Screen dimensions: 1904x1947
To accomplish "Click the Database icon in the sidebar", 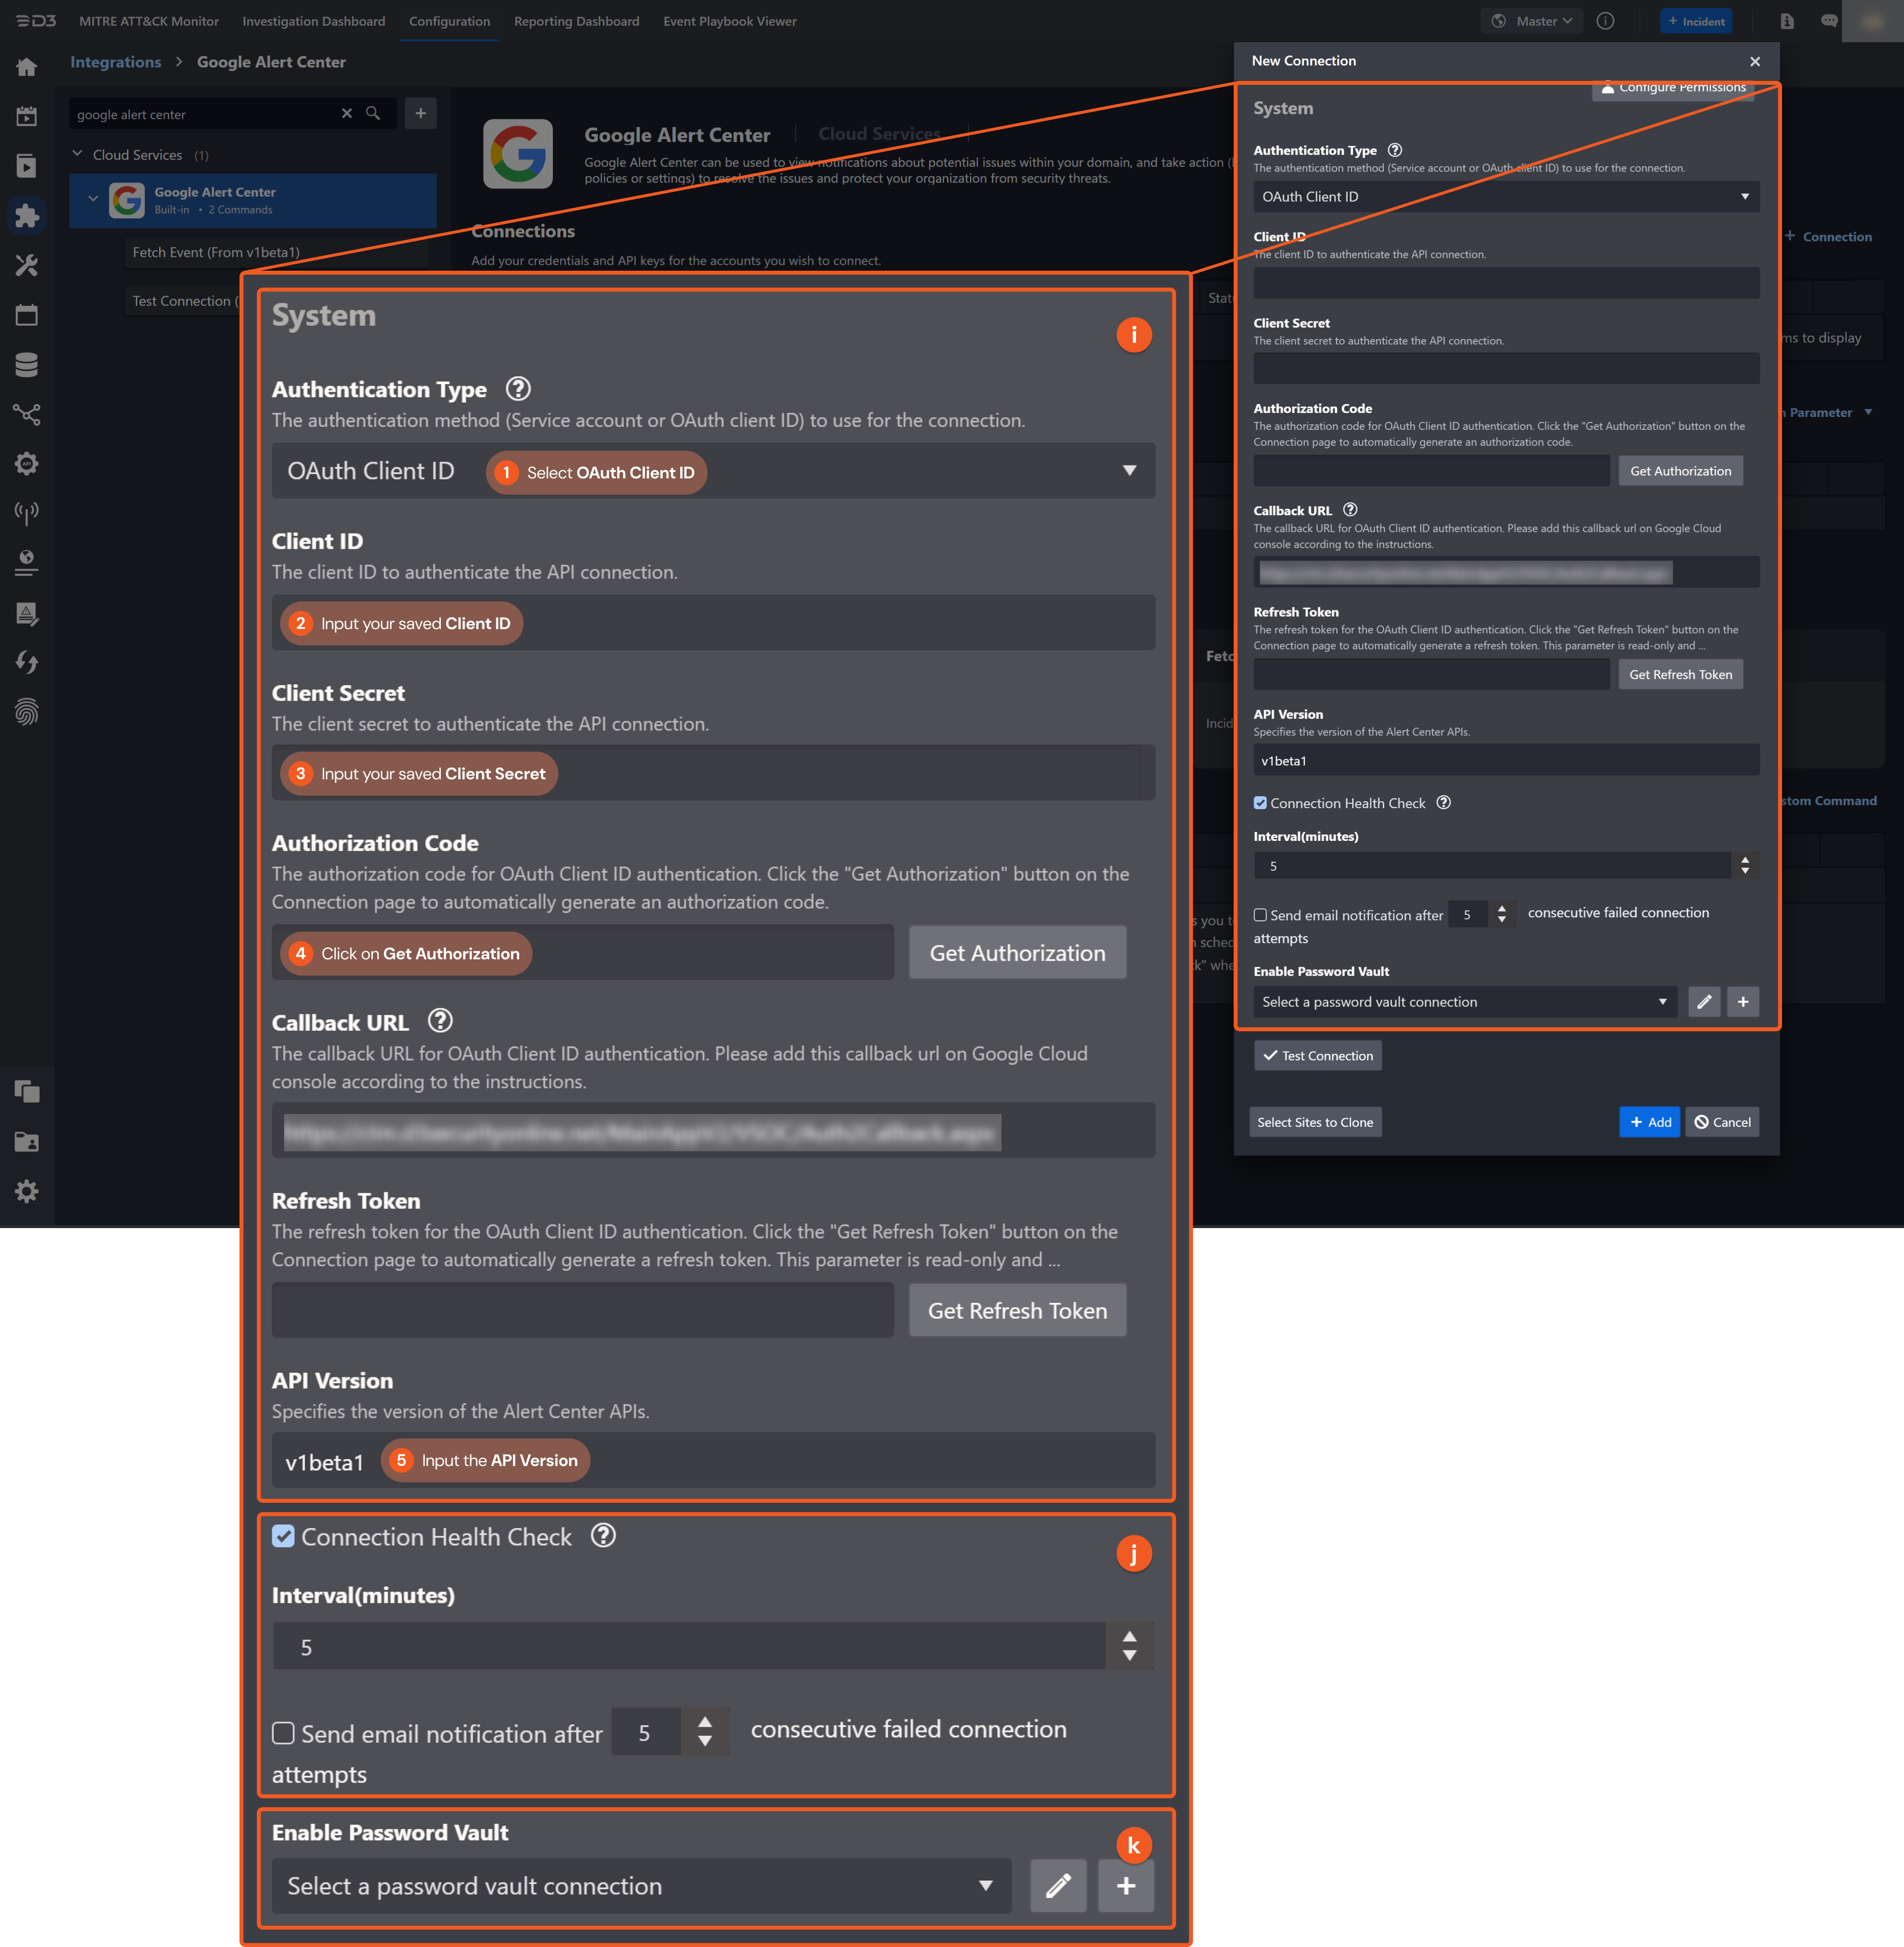I will tap(27, 364).
